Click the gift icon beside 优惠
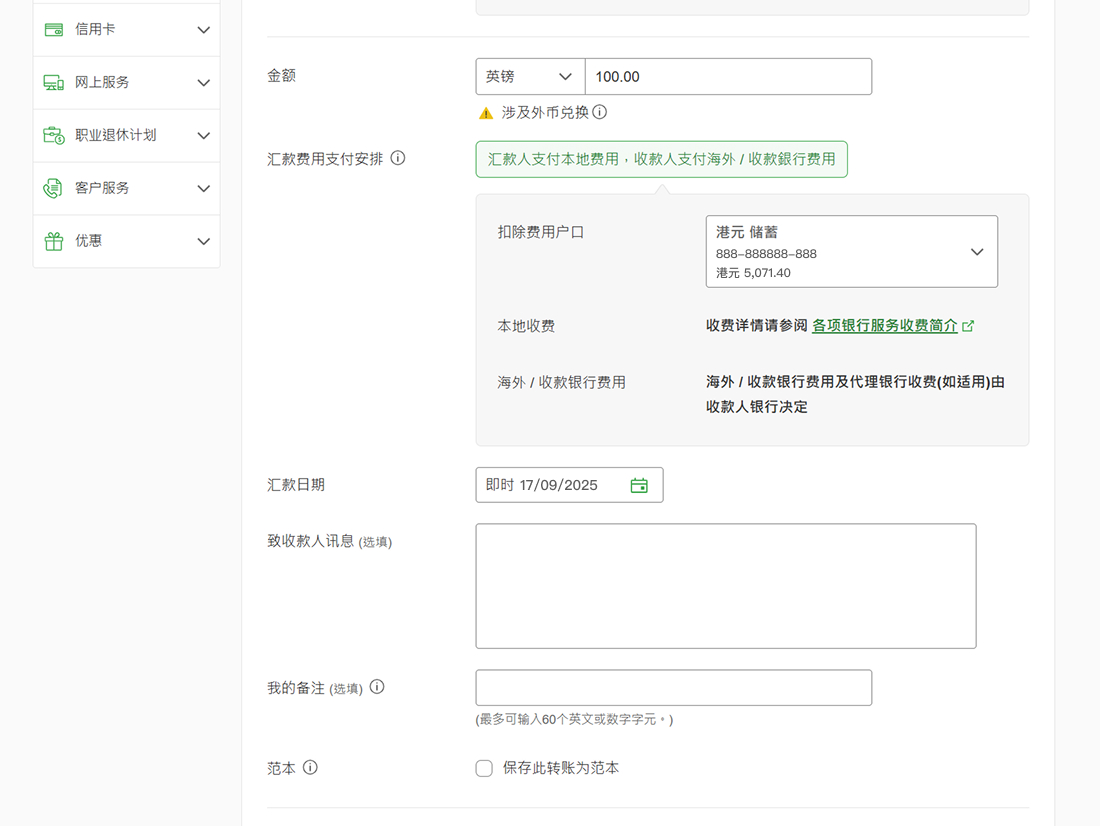 (x=53, y=241)
